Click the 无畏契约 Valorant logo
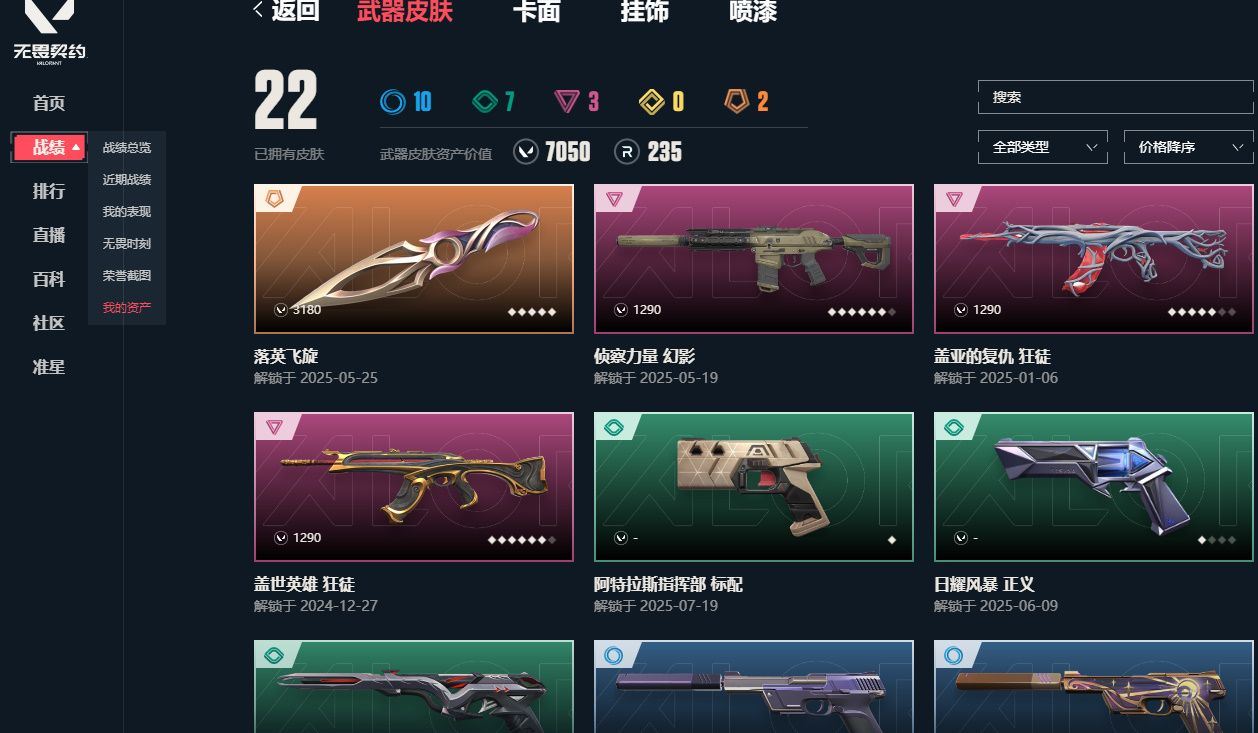The height and width of the screenshot is (733, 1258). coord(49,31)
